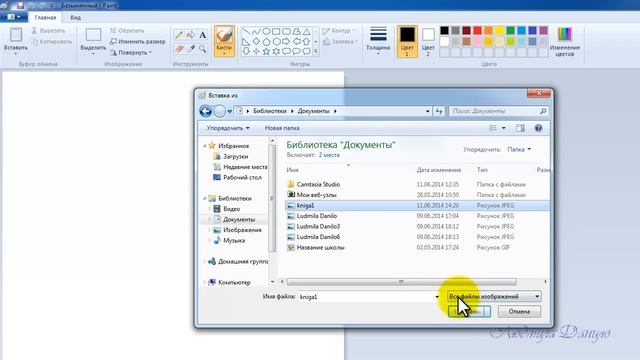Pick the black color swatch

(x=444, y=31)
